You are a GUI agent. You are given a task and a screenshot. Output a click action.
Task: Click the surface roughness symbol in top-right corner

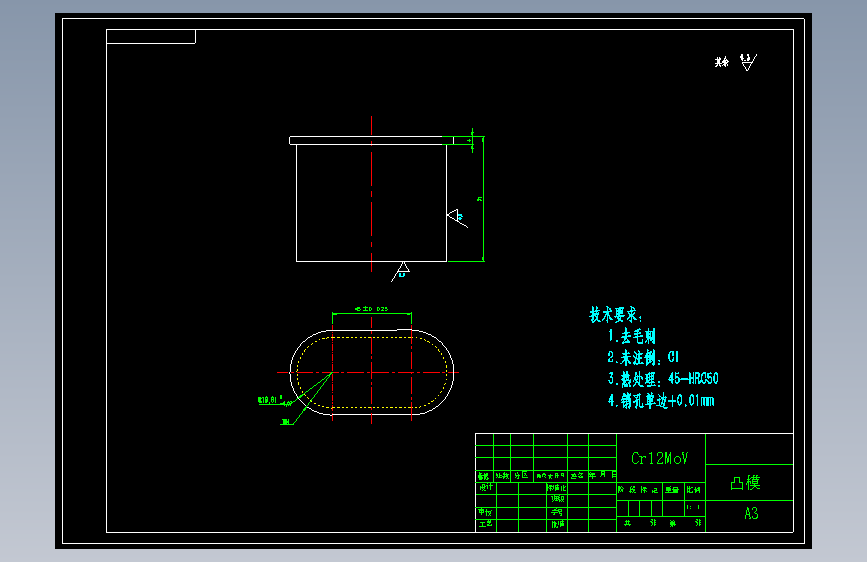point(749,62)
